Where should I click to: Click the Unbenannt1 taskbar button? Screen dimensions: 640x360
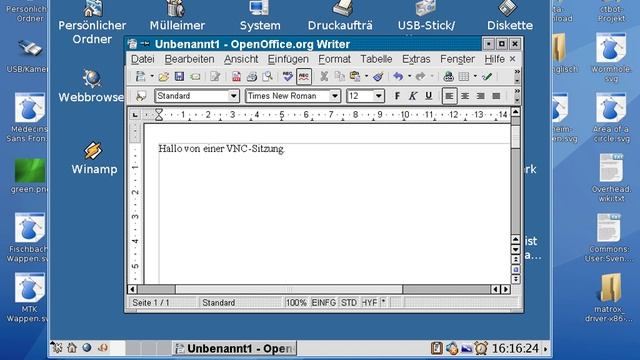tap(234, 349)
